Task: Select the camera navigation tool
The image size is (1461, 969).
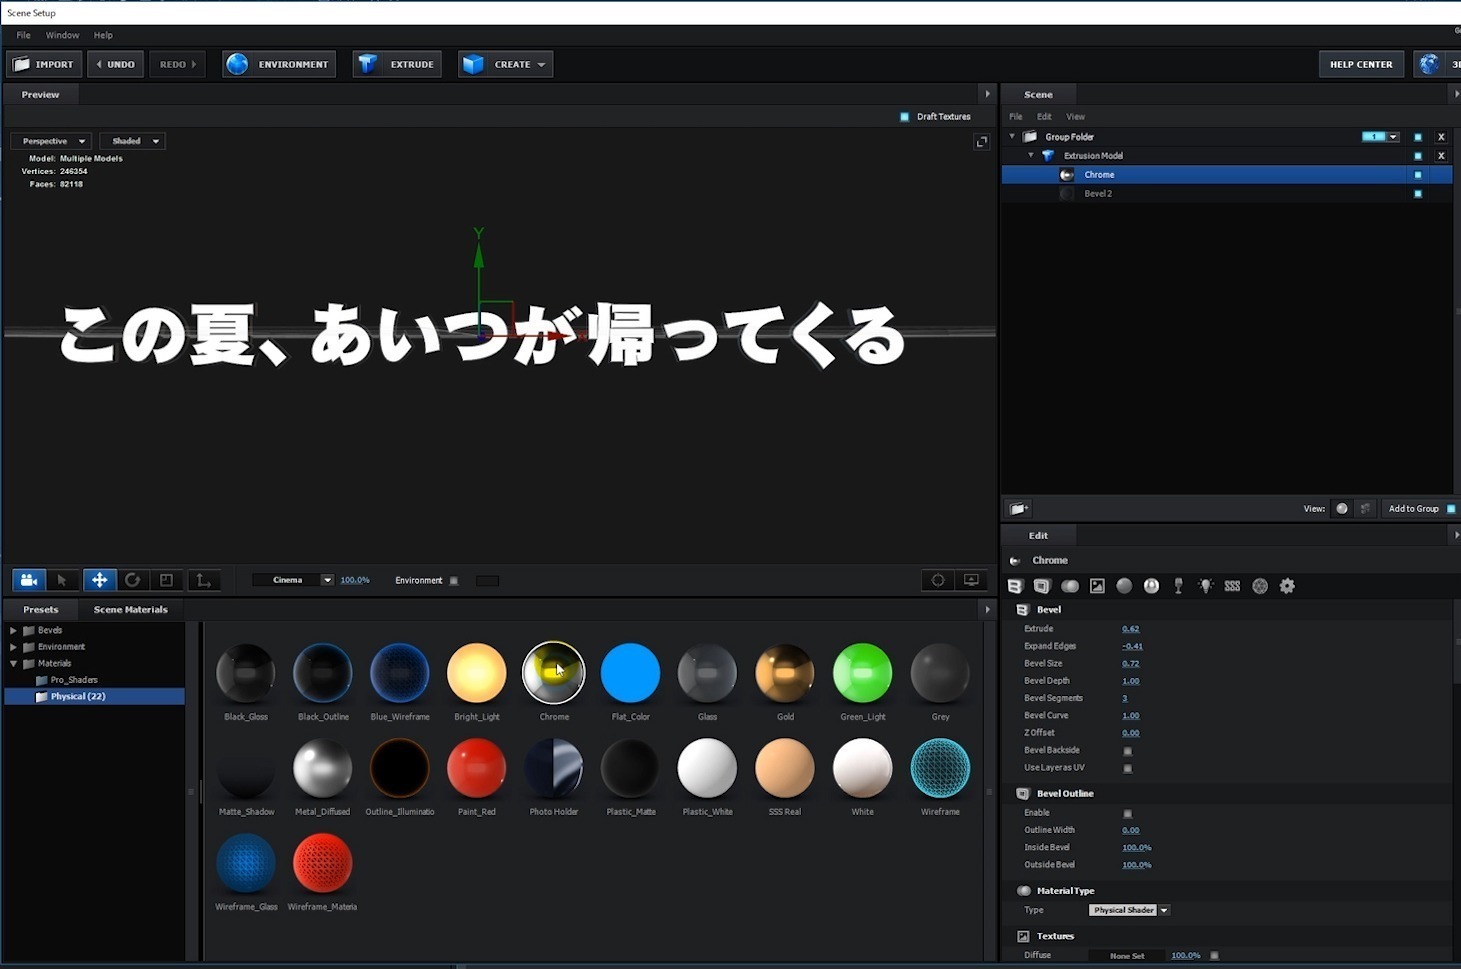Action: 28,580
